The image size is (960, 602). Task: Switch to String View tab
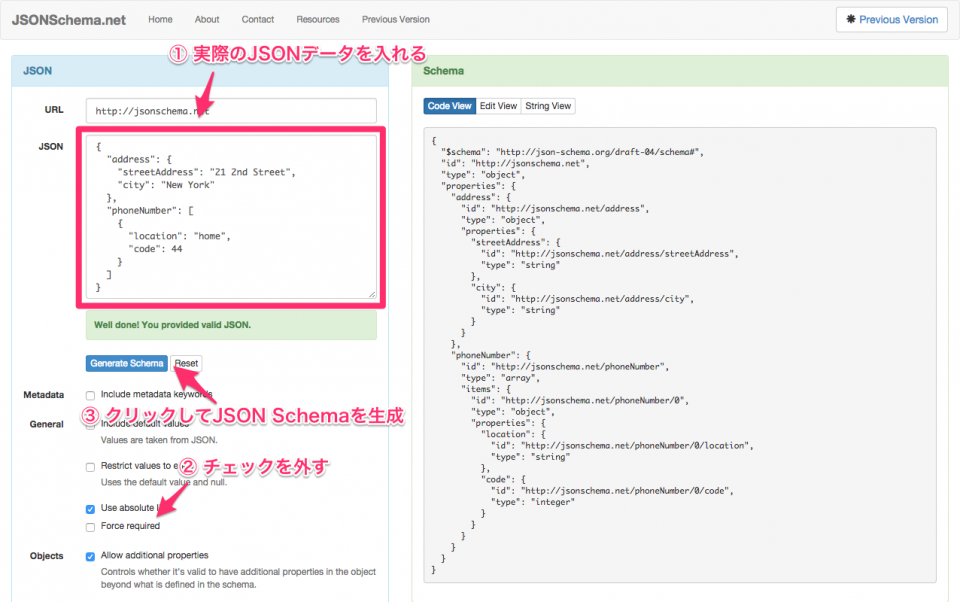[x=548, y=106]
